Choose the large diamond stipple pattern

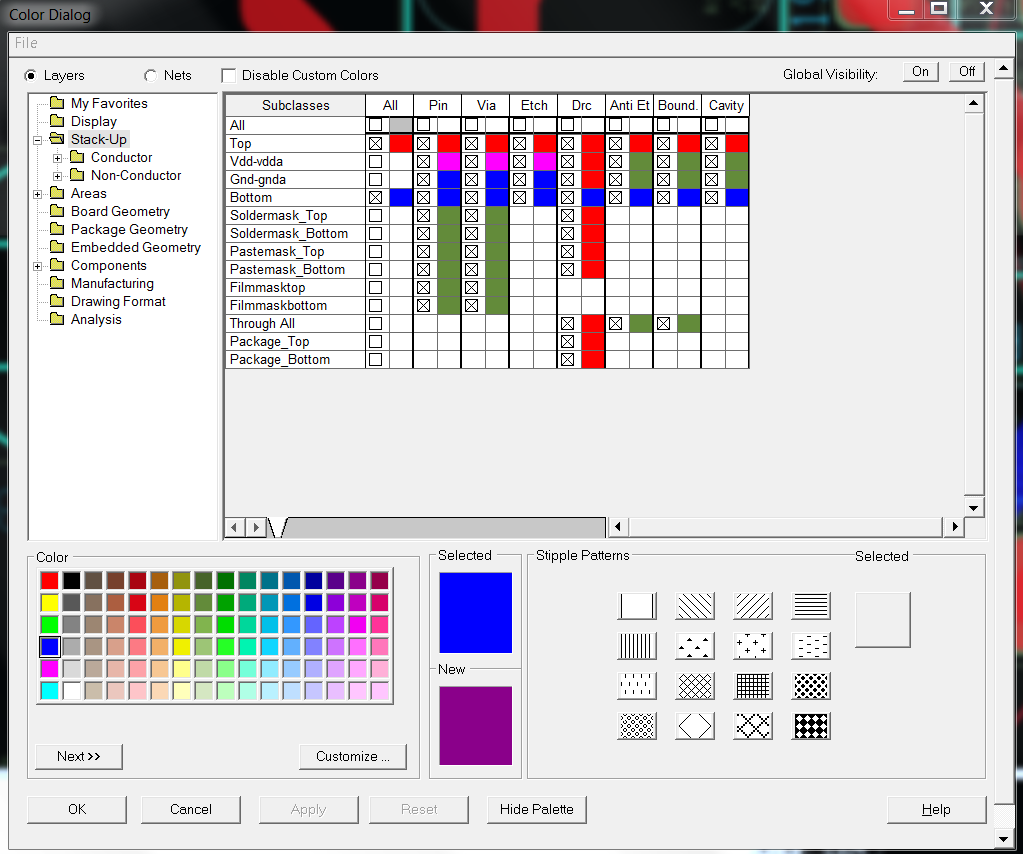click(x=694, y=726)
